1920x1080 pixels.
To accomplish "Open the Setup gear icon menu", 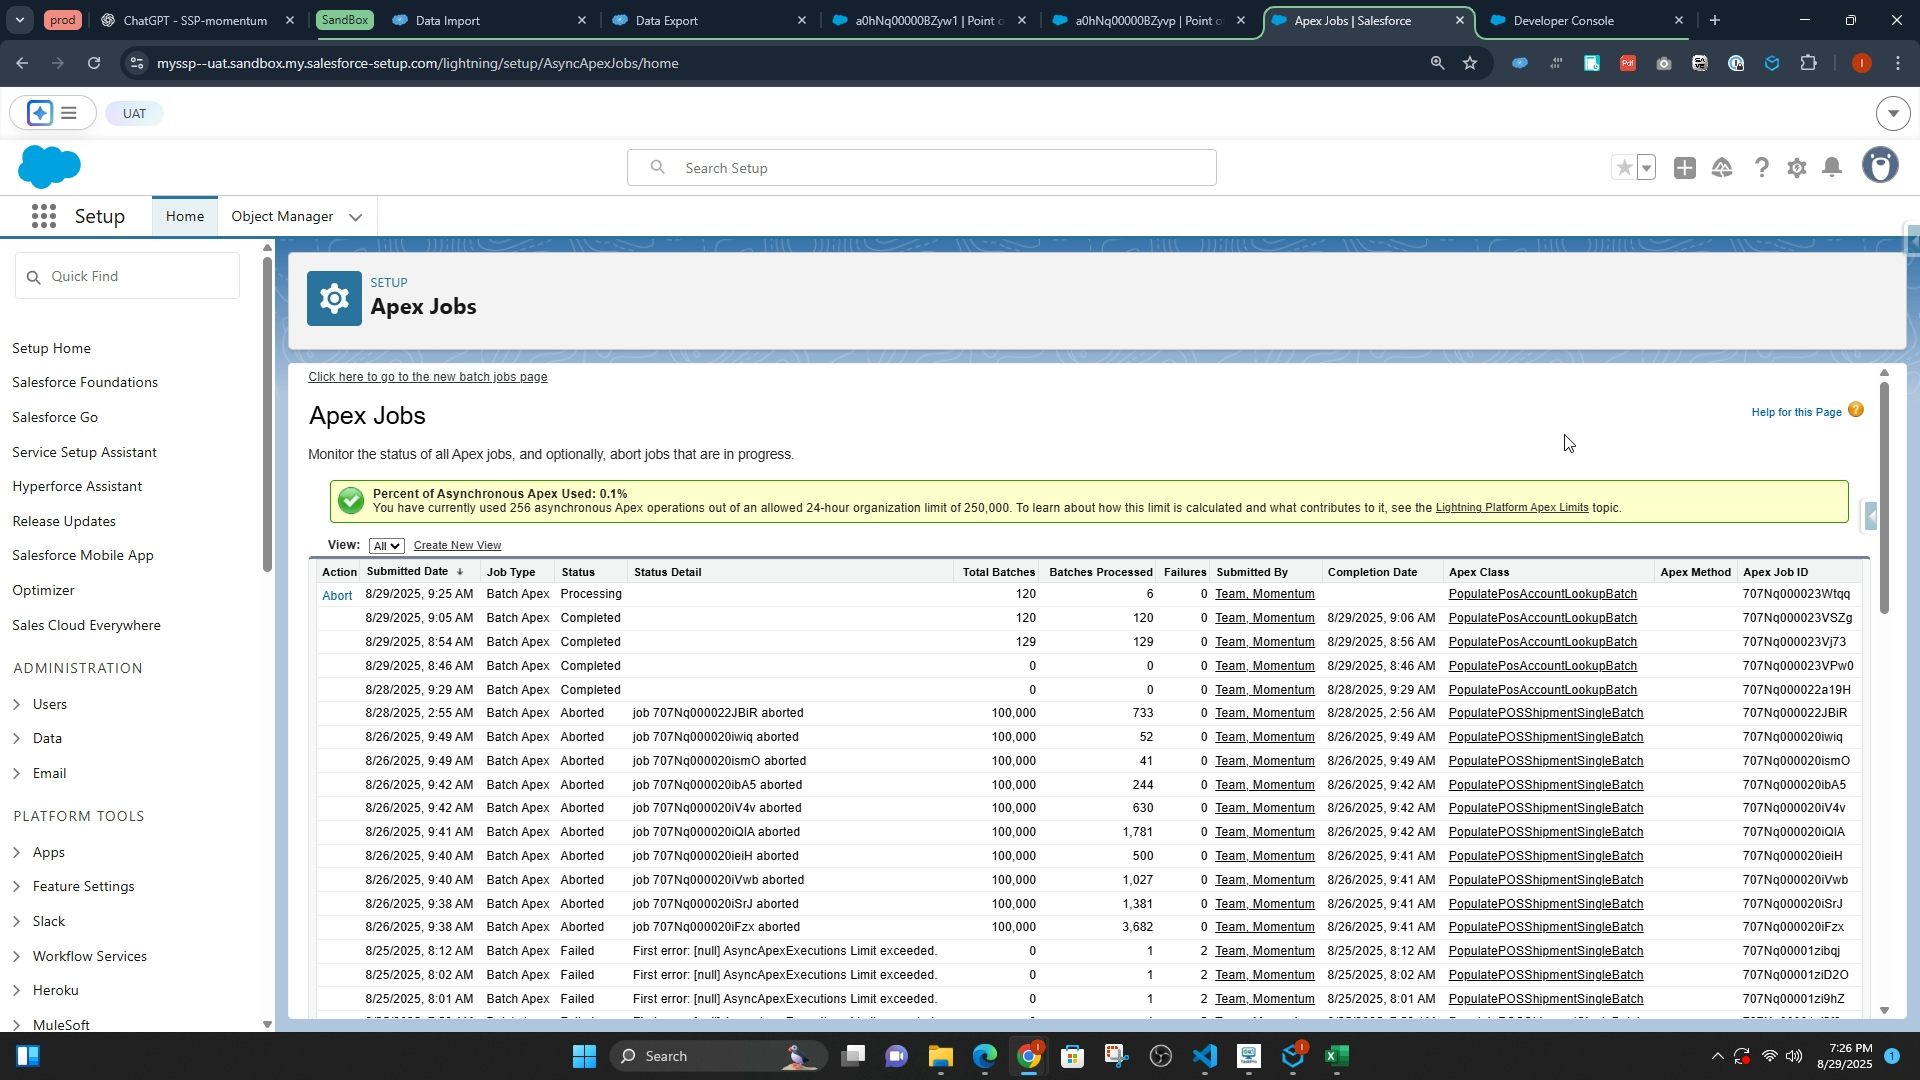I will (1796, 168).
